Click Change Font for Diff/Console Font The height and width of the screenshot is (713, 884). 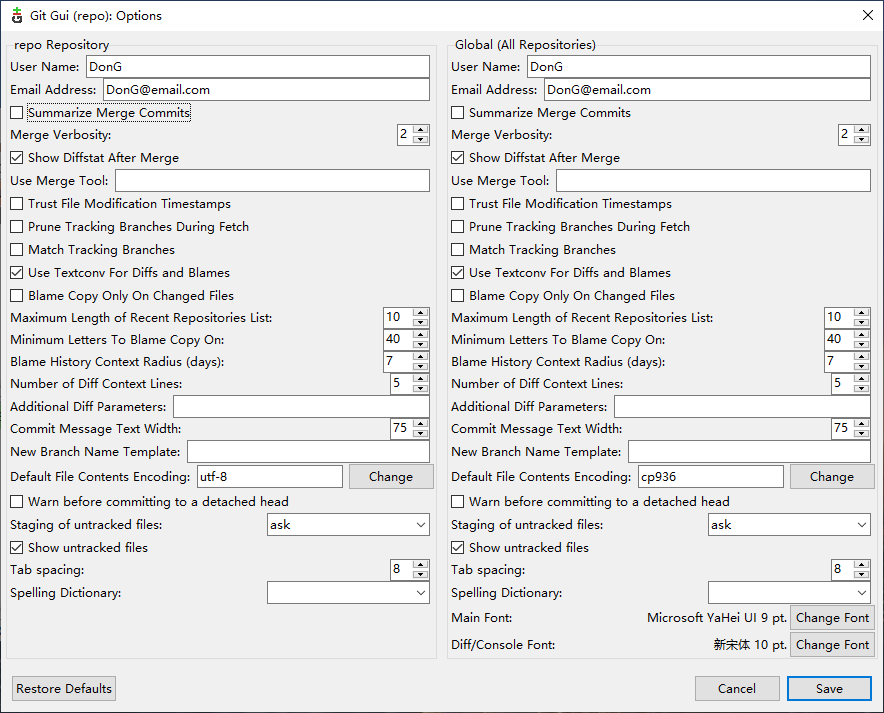tap(832, 645)
